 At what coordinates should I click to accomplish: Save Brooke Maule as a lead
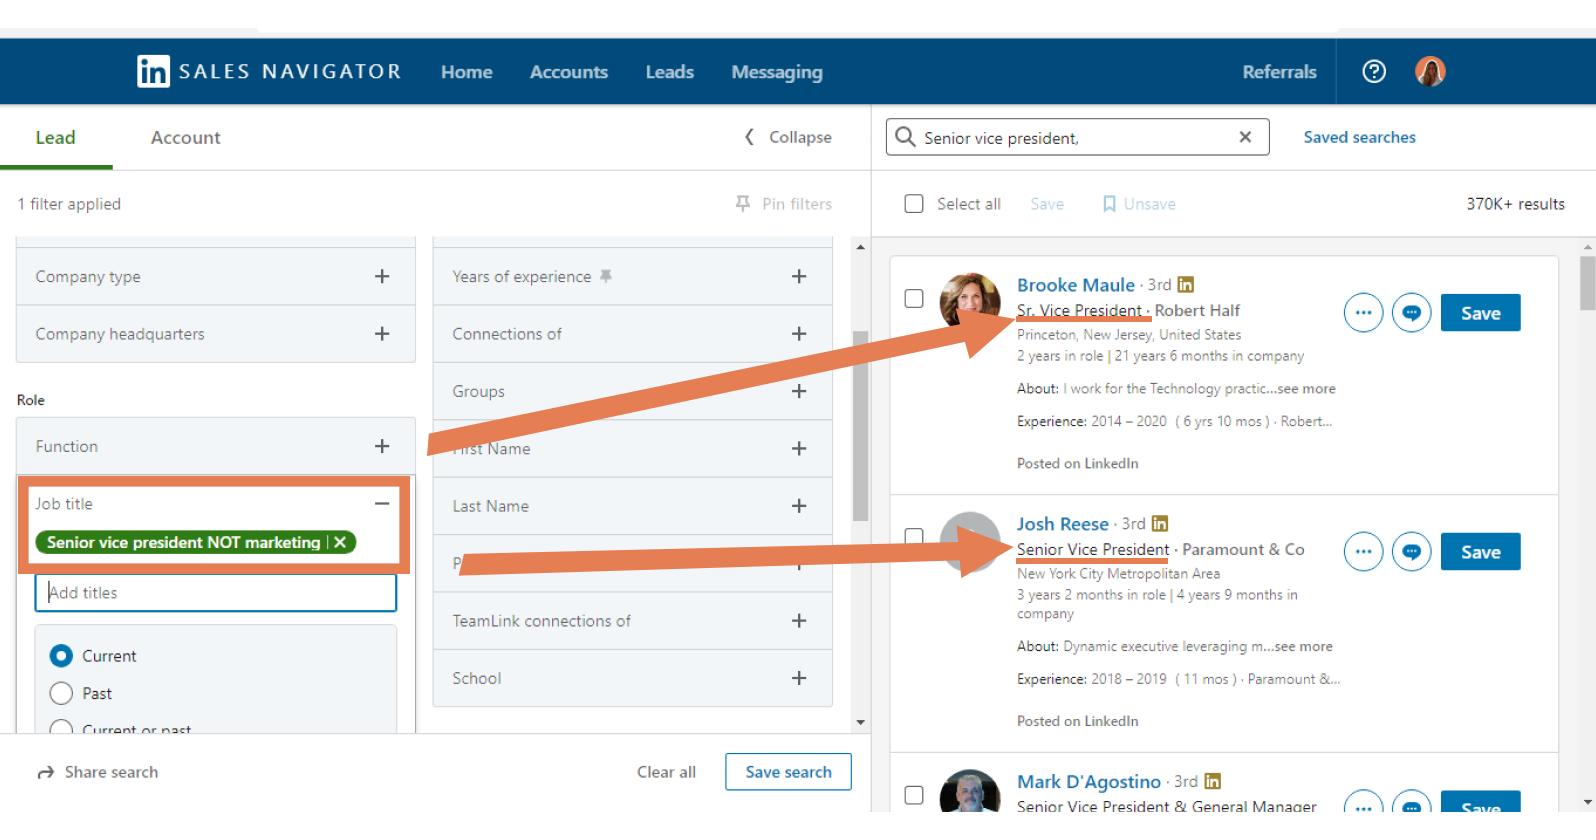pyautogui.click(x=1481, y=313)
